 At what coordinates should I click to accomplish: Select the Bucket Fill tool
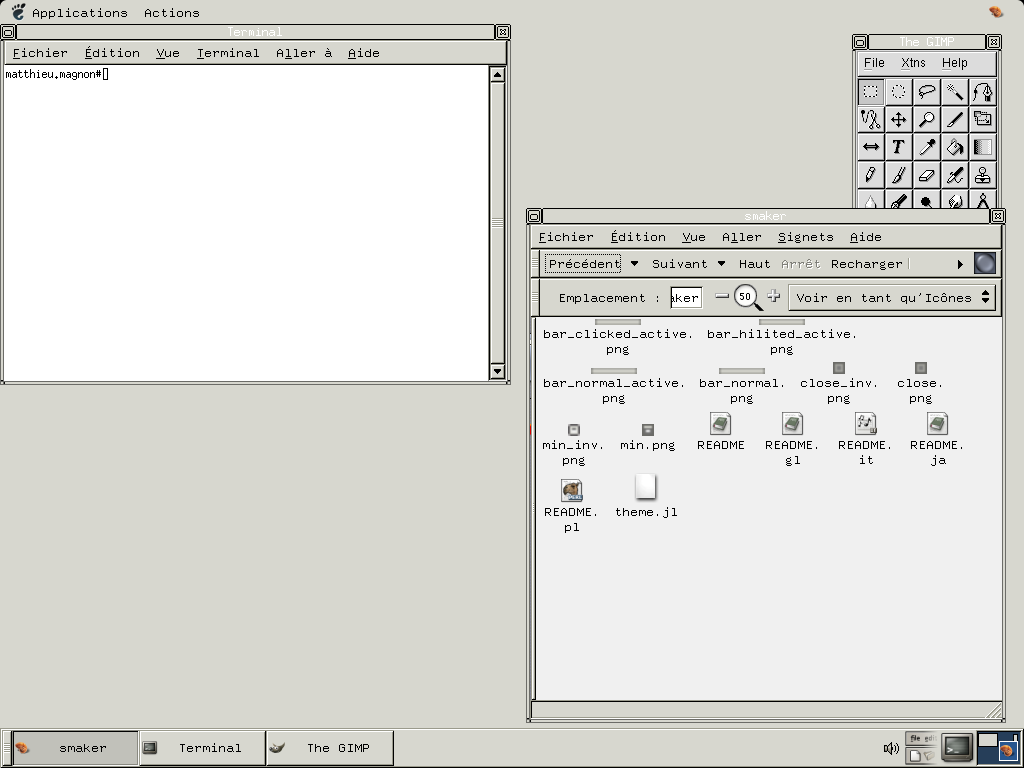(x=955, y=148)
